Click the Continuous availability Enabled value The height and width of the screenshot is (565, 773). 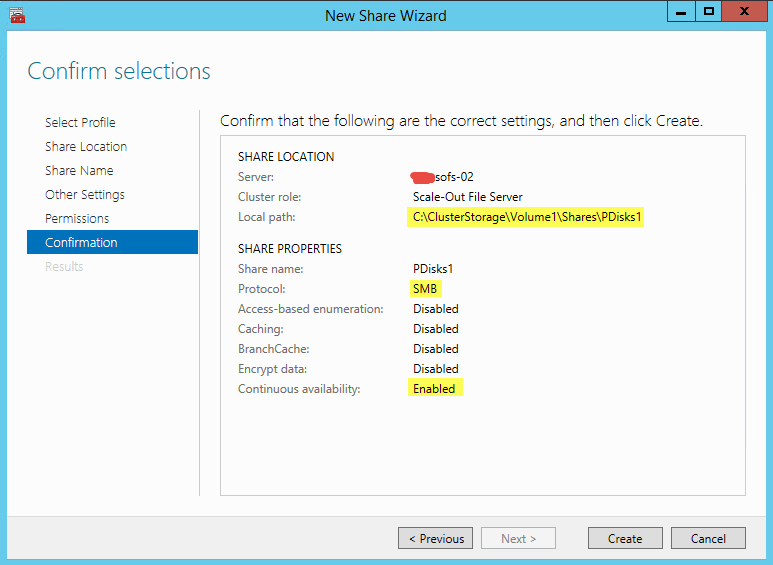point(434,389)
